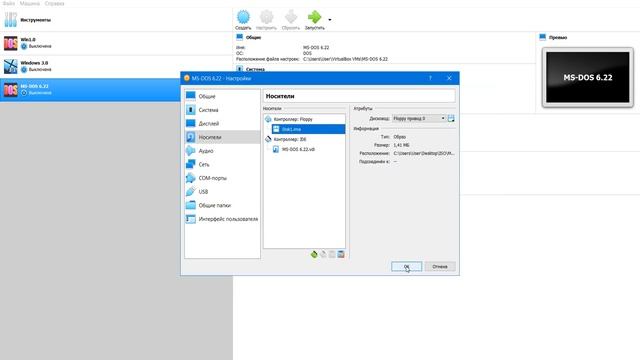Open the Аудио settings category
This screenshot has height=360, width=640.
222,151
